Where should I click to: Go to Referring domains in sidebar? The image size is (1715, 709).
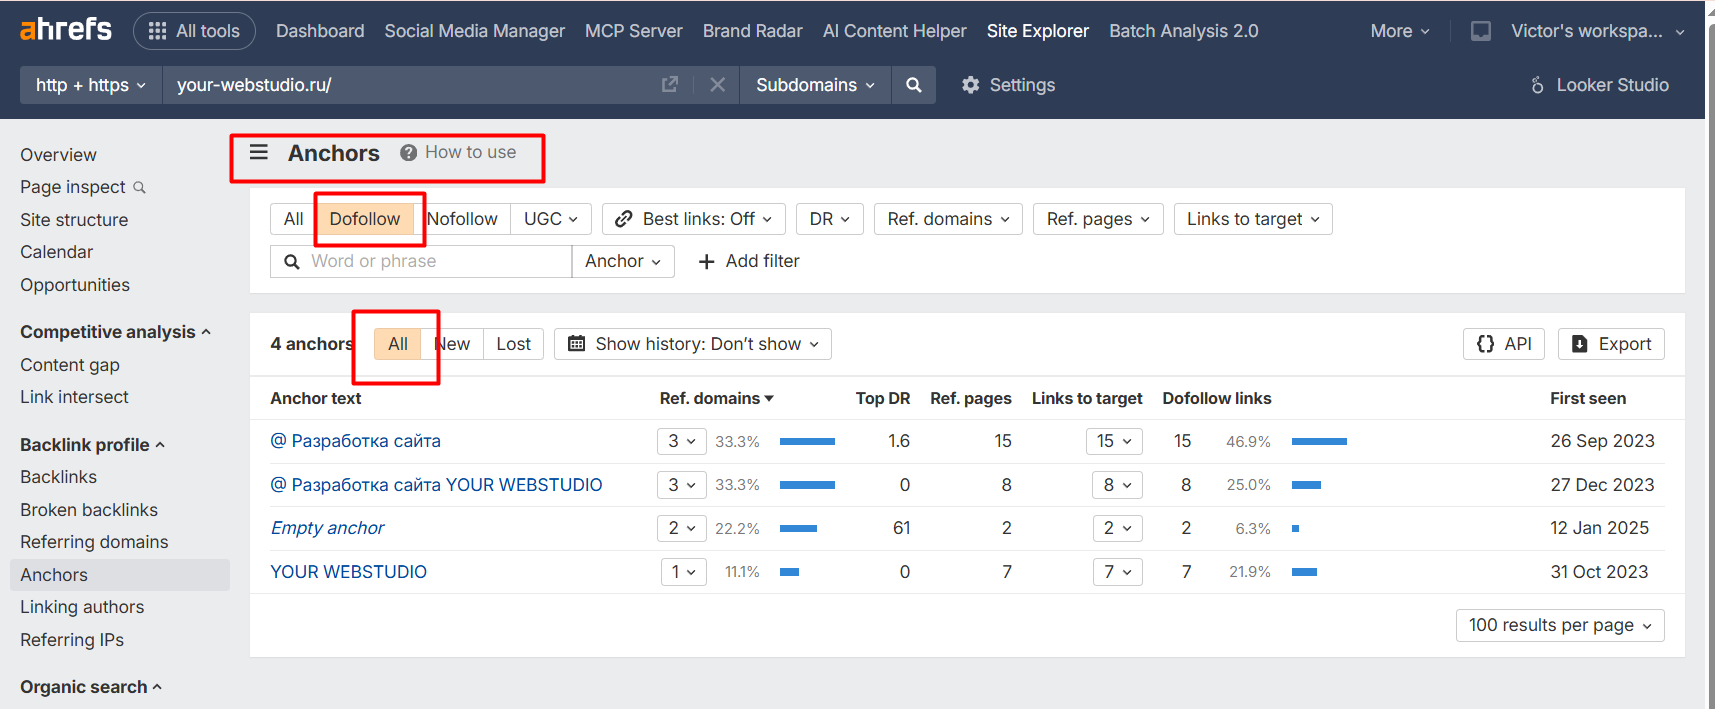tap(94, 542)
